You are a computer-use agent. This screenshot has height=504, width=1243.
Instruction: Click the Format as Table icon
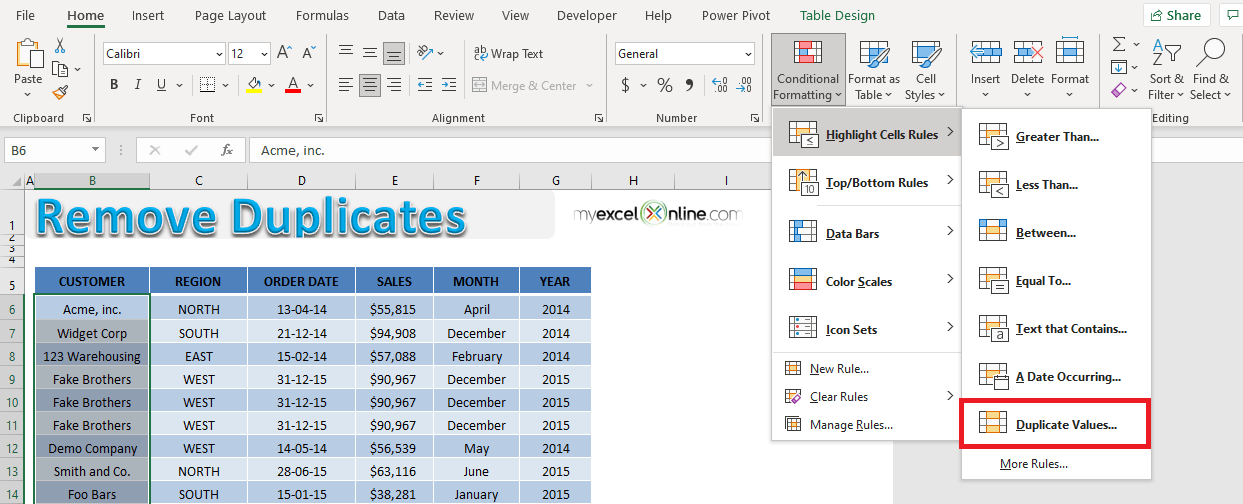tap(875, 69)
